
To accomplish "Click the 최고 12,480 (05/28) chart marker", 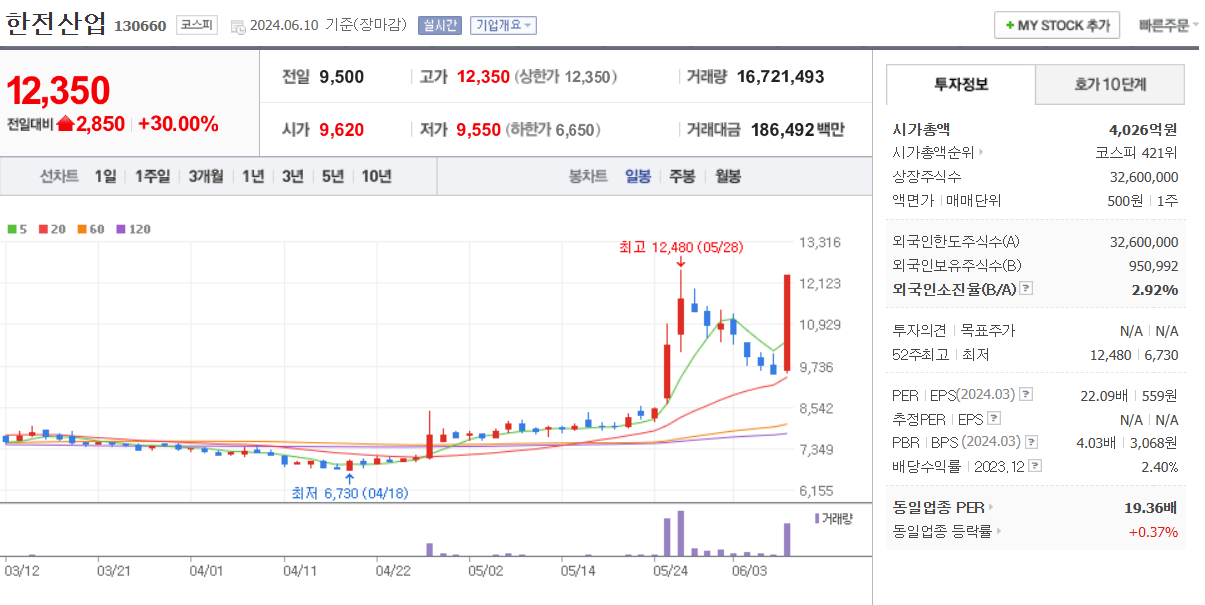I will click(682, 246).
